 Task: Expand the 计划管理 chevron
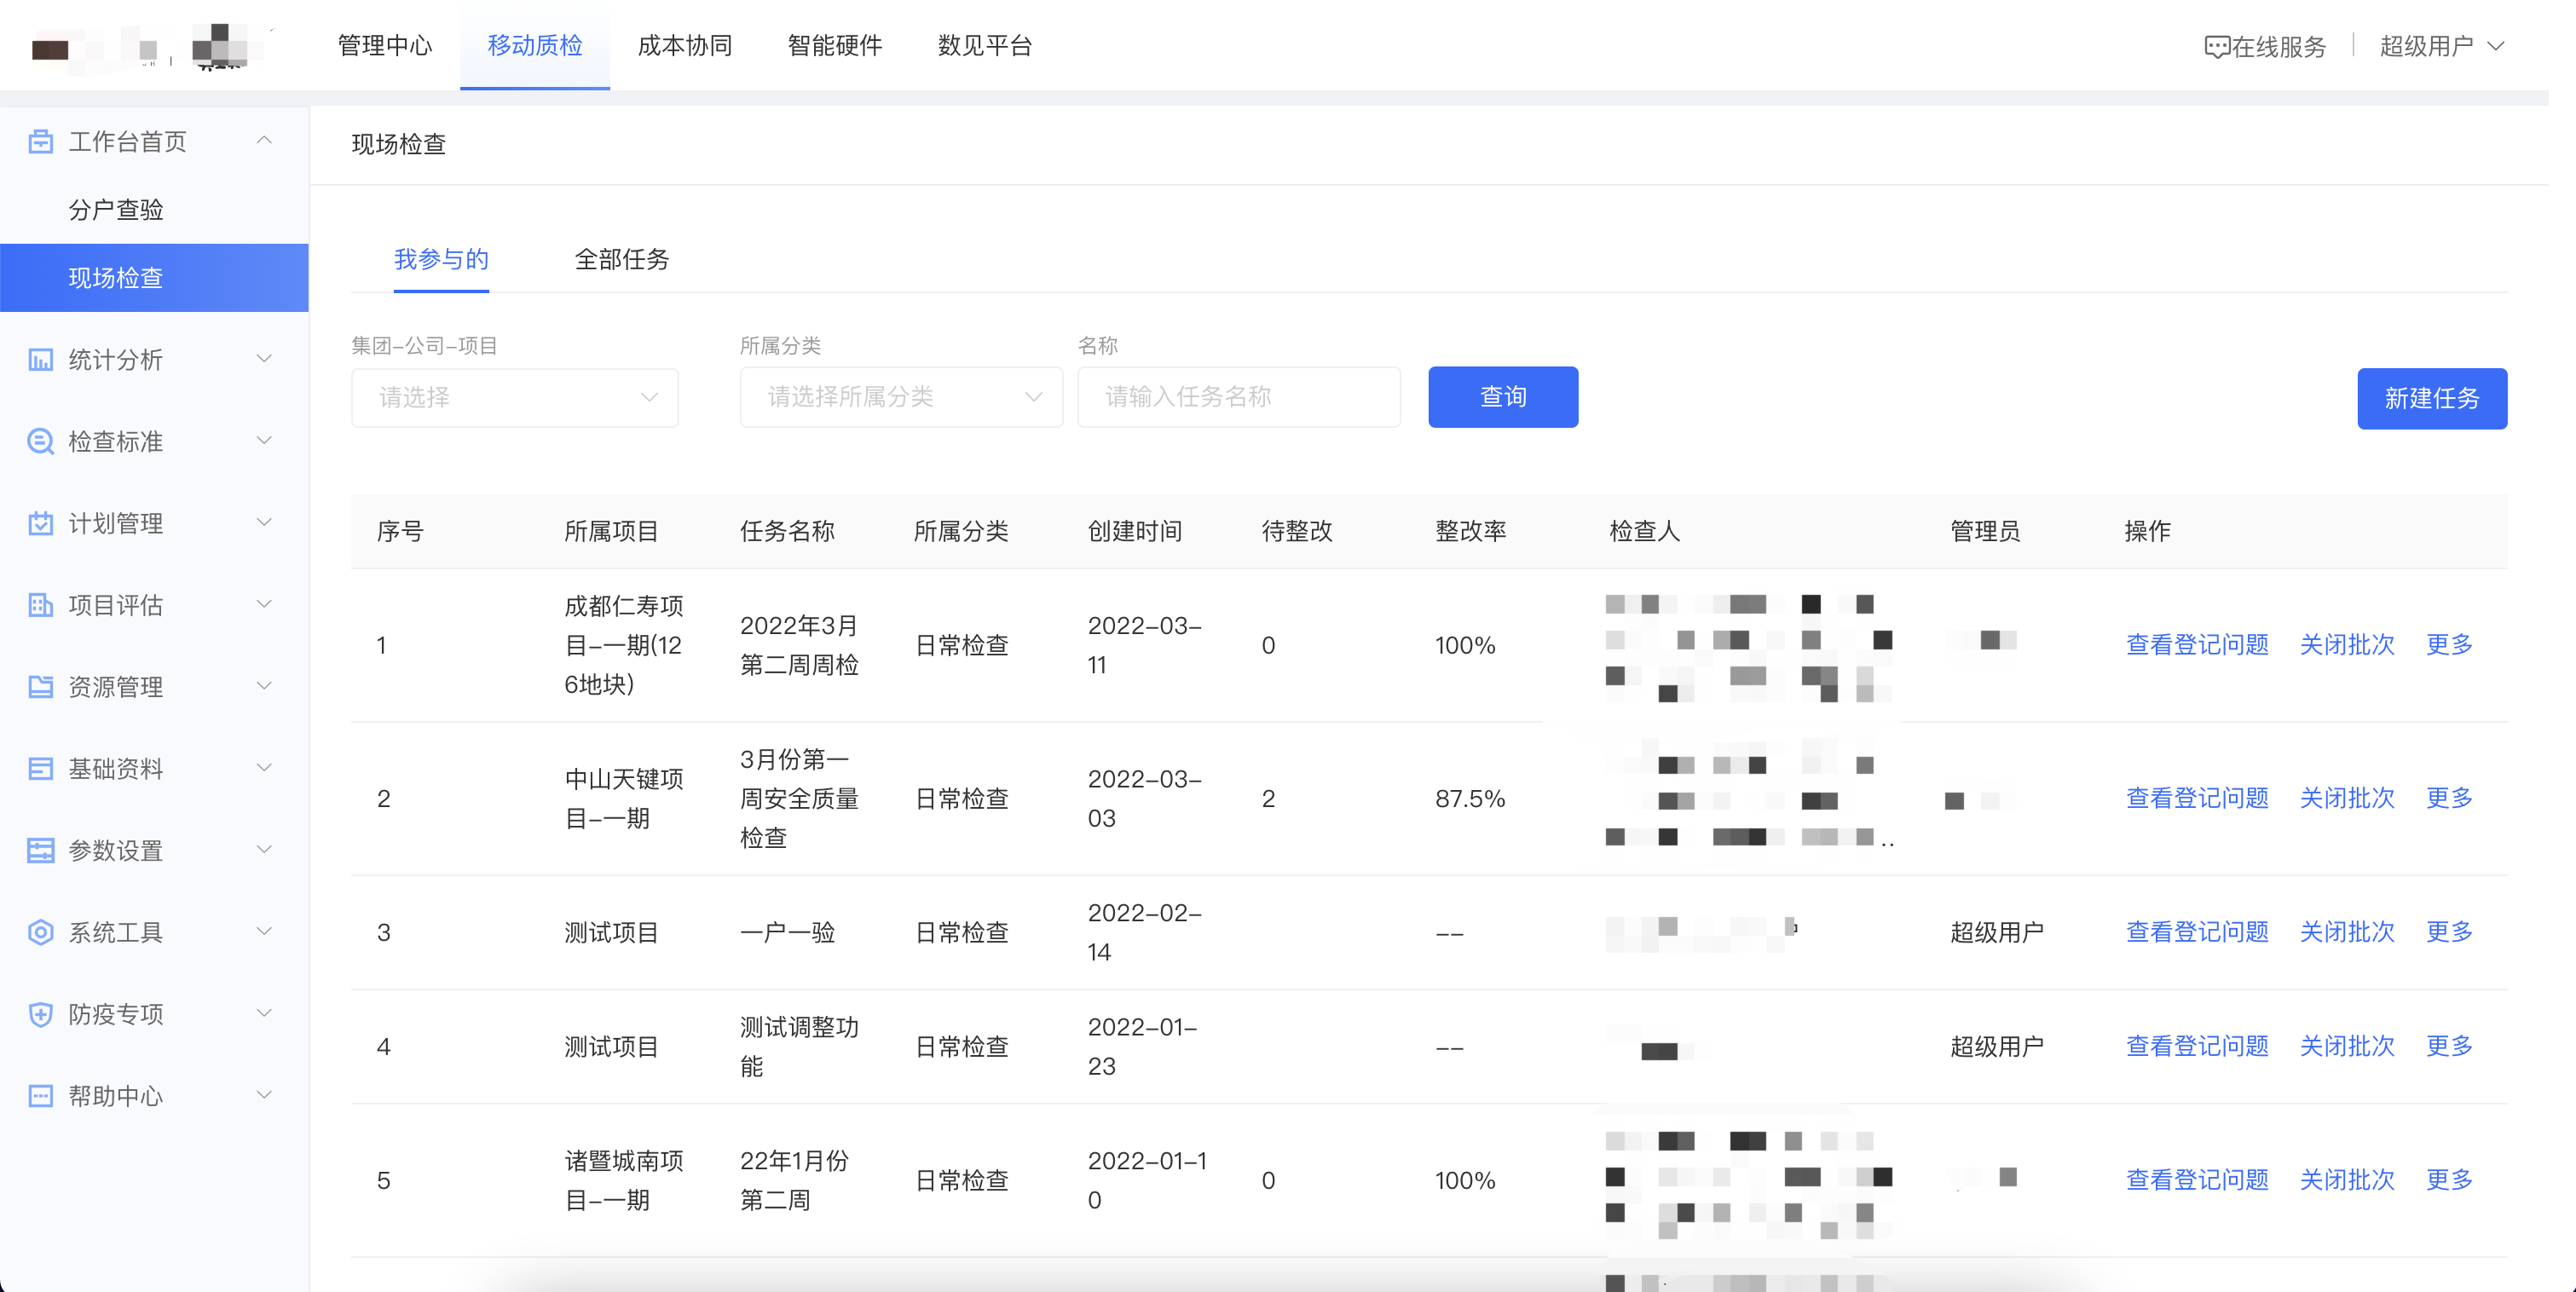264,522
